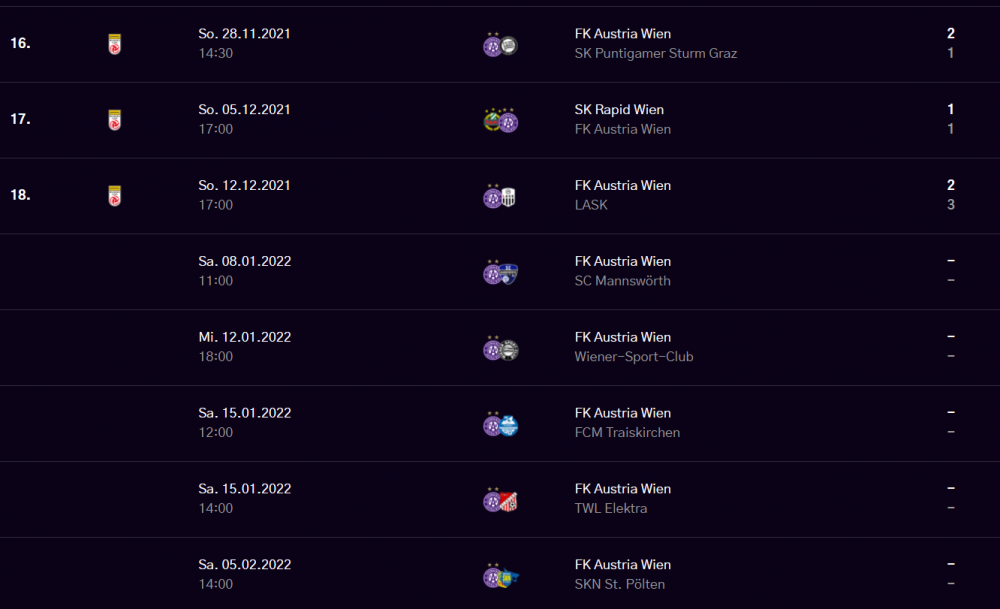Select the 05.12.2021 match date
This screenshot has width=1000, height=609.
[244, 110]
